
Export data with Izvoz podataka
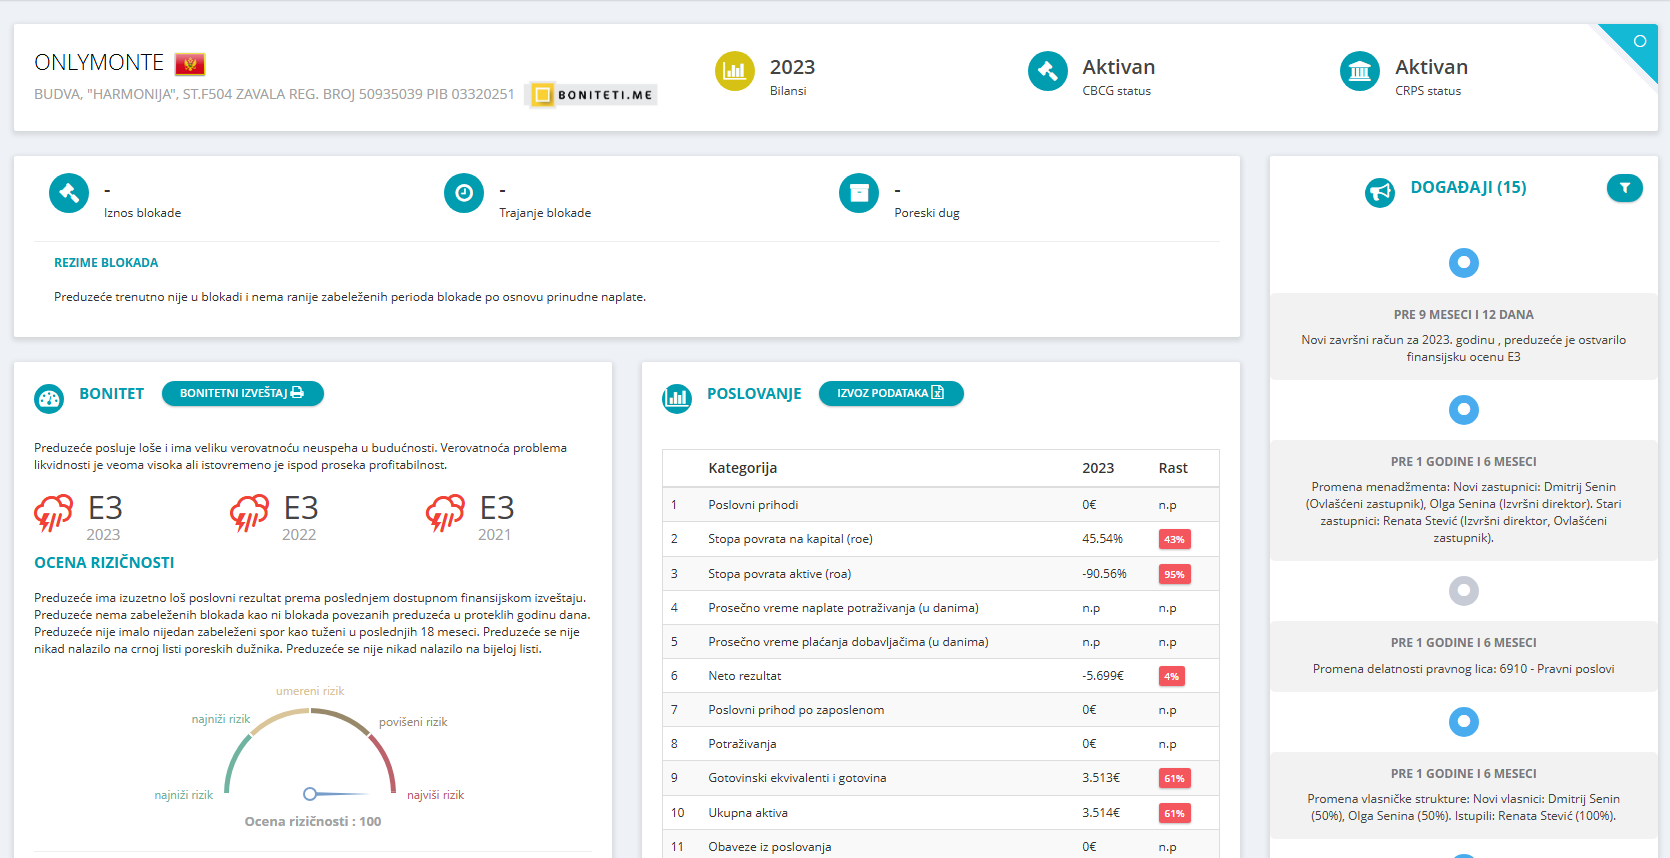pyautogui.click(x=890, y=394)
